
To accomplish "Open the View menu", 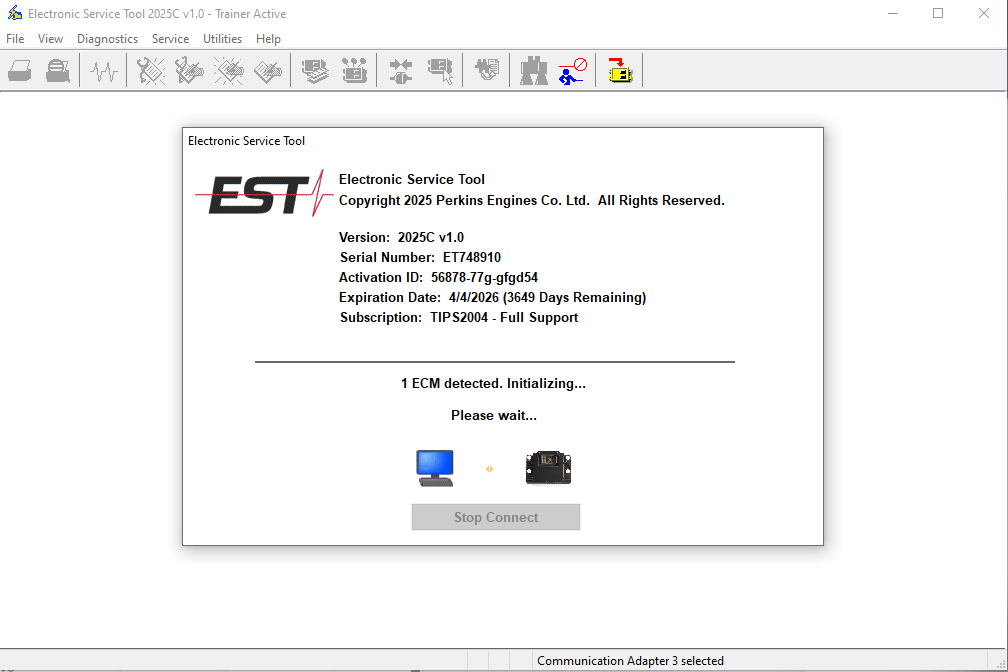I will [50, 39].
